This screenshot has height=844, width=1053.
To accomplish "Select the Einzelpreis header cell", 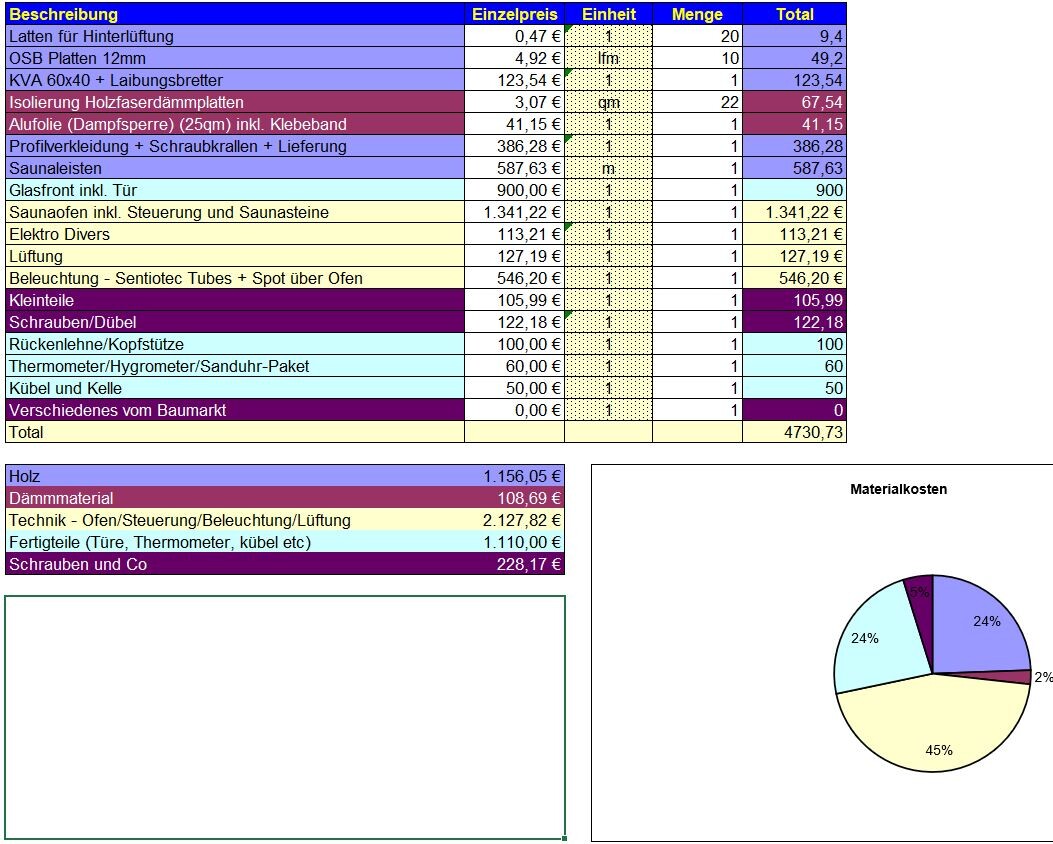I will coord(514,14).
